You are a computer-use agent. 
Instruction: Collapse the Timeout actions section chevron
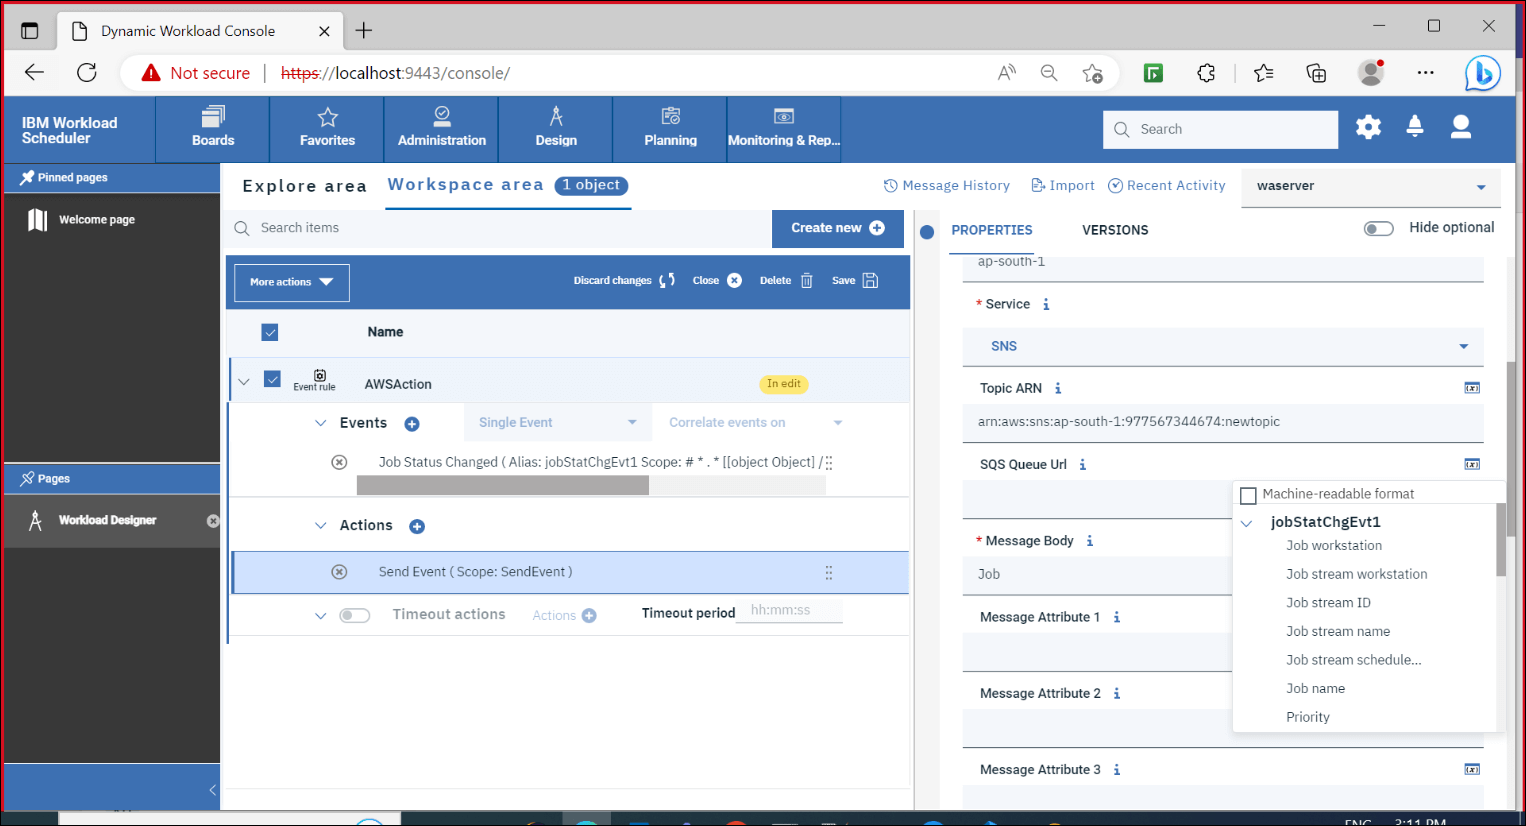(320, 615)
